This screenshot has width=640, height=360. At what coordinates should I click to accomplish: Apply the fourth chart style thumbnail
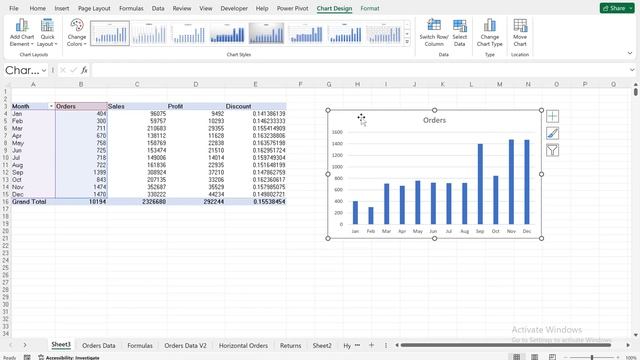coord(227,33)
